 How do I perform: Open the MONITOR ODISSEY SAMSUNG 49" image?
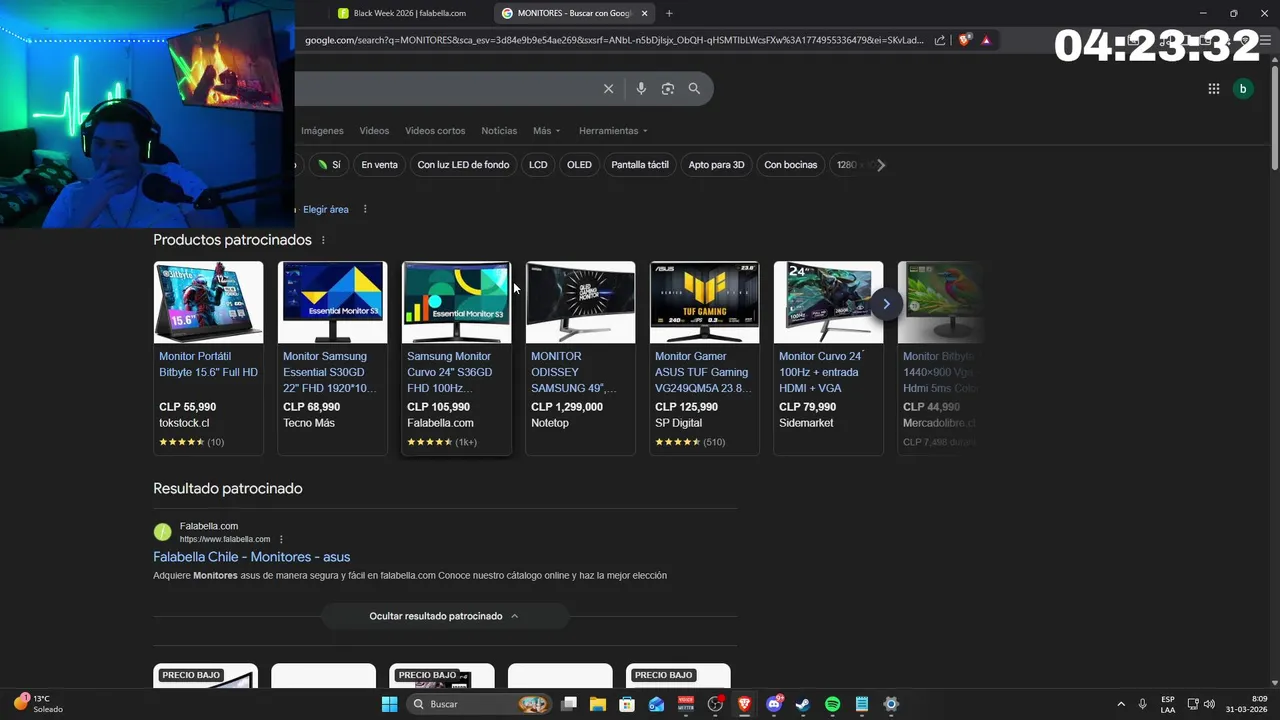pyautogui.click(x=580, y=302)
